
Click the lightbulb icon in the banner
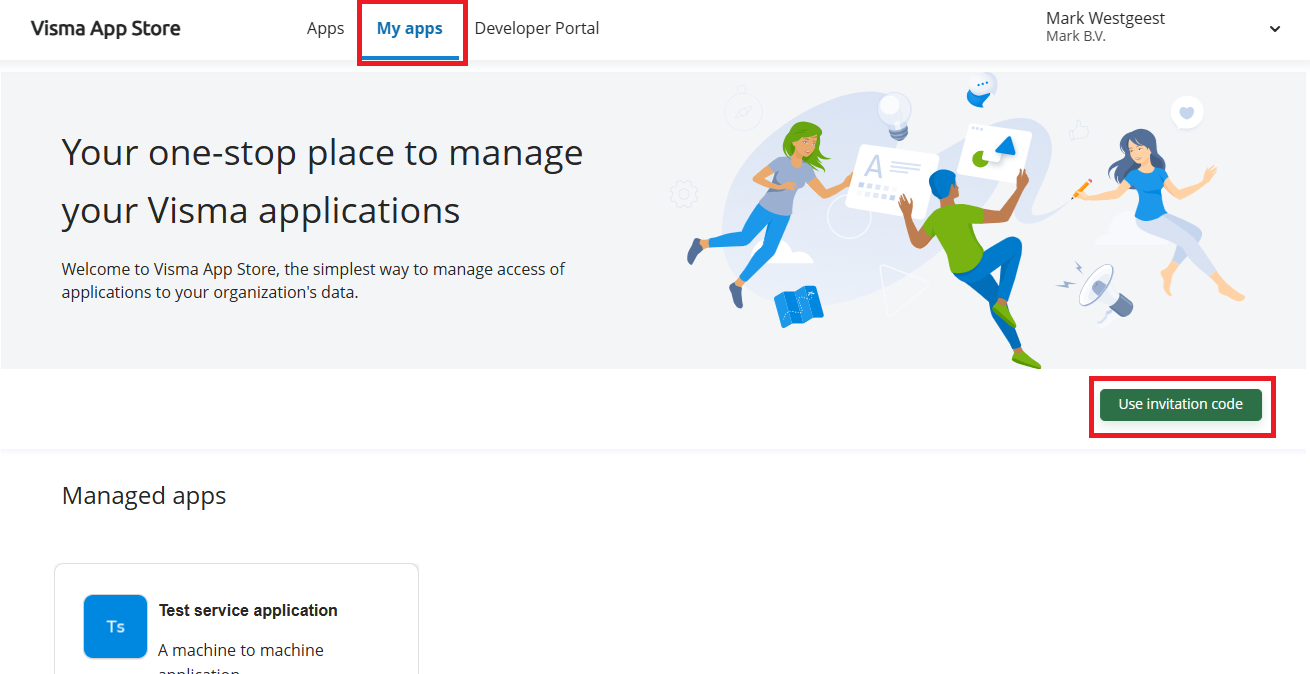[x=894, y=114]
